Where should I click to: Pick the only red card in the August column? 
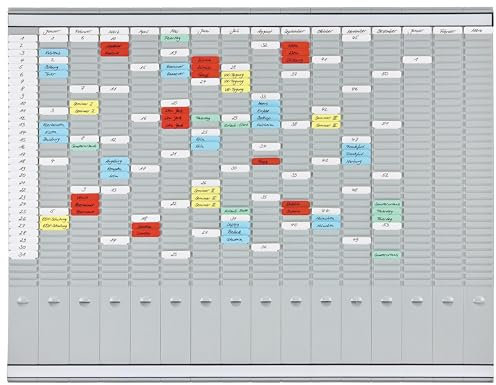(266, 161)
